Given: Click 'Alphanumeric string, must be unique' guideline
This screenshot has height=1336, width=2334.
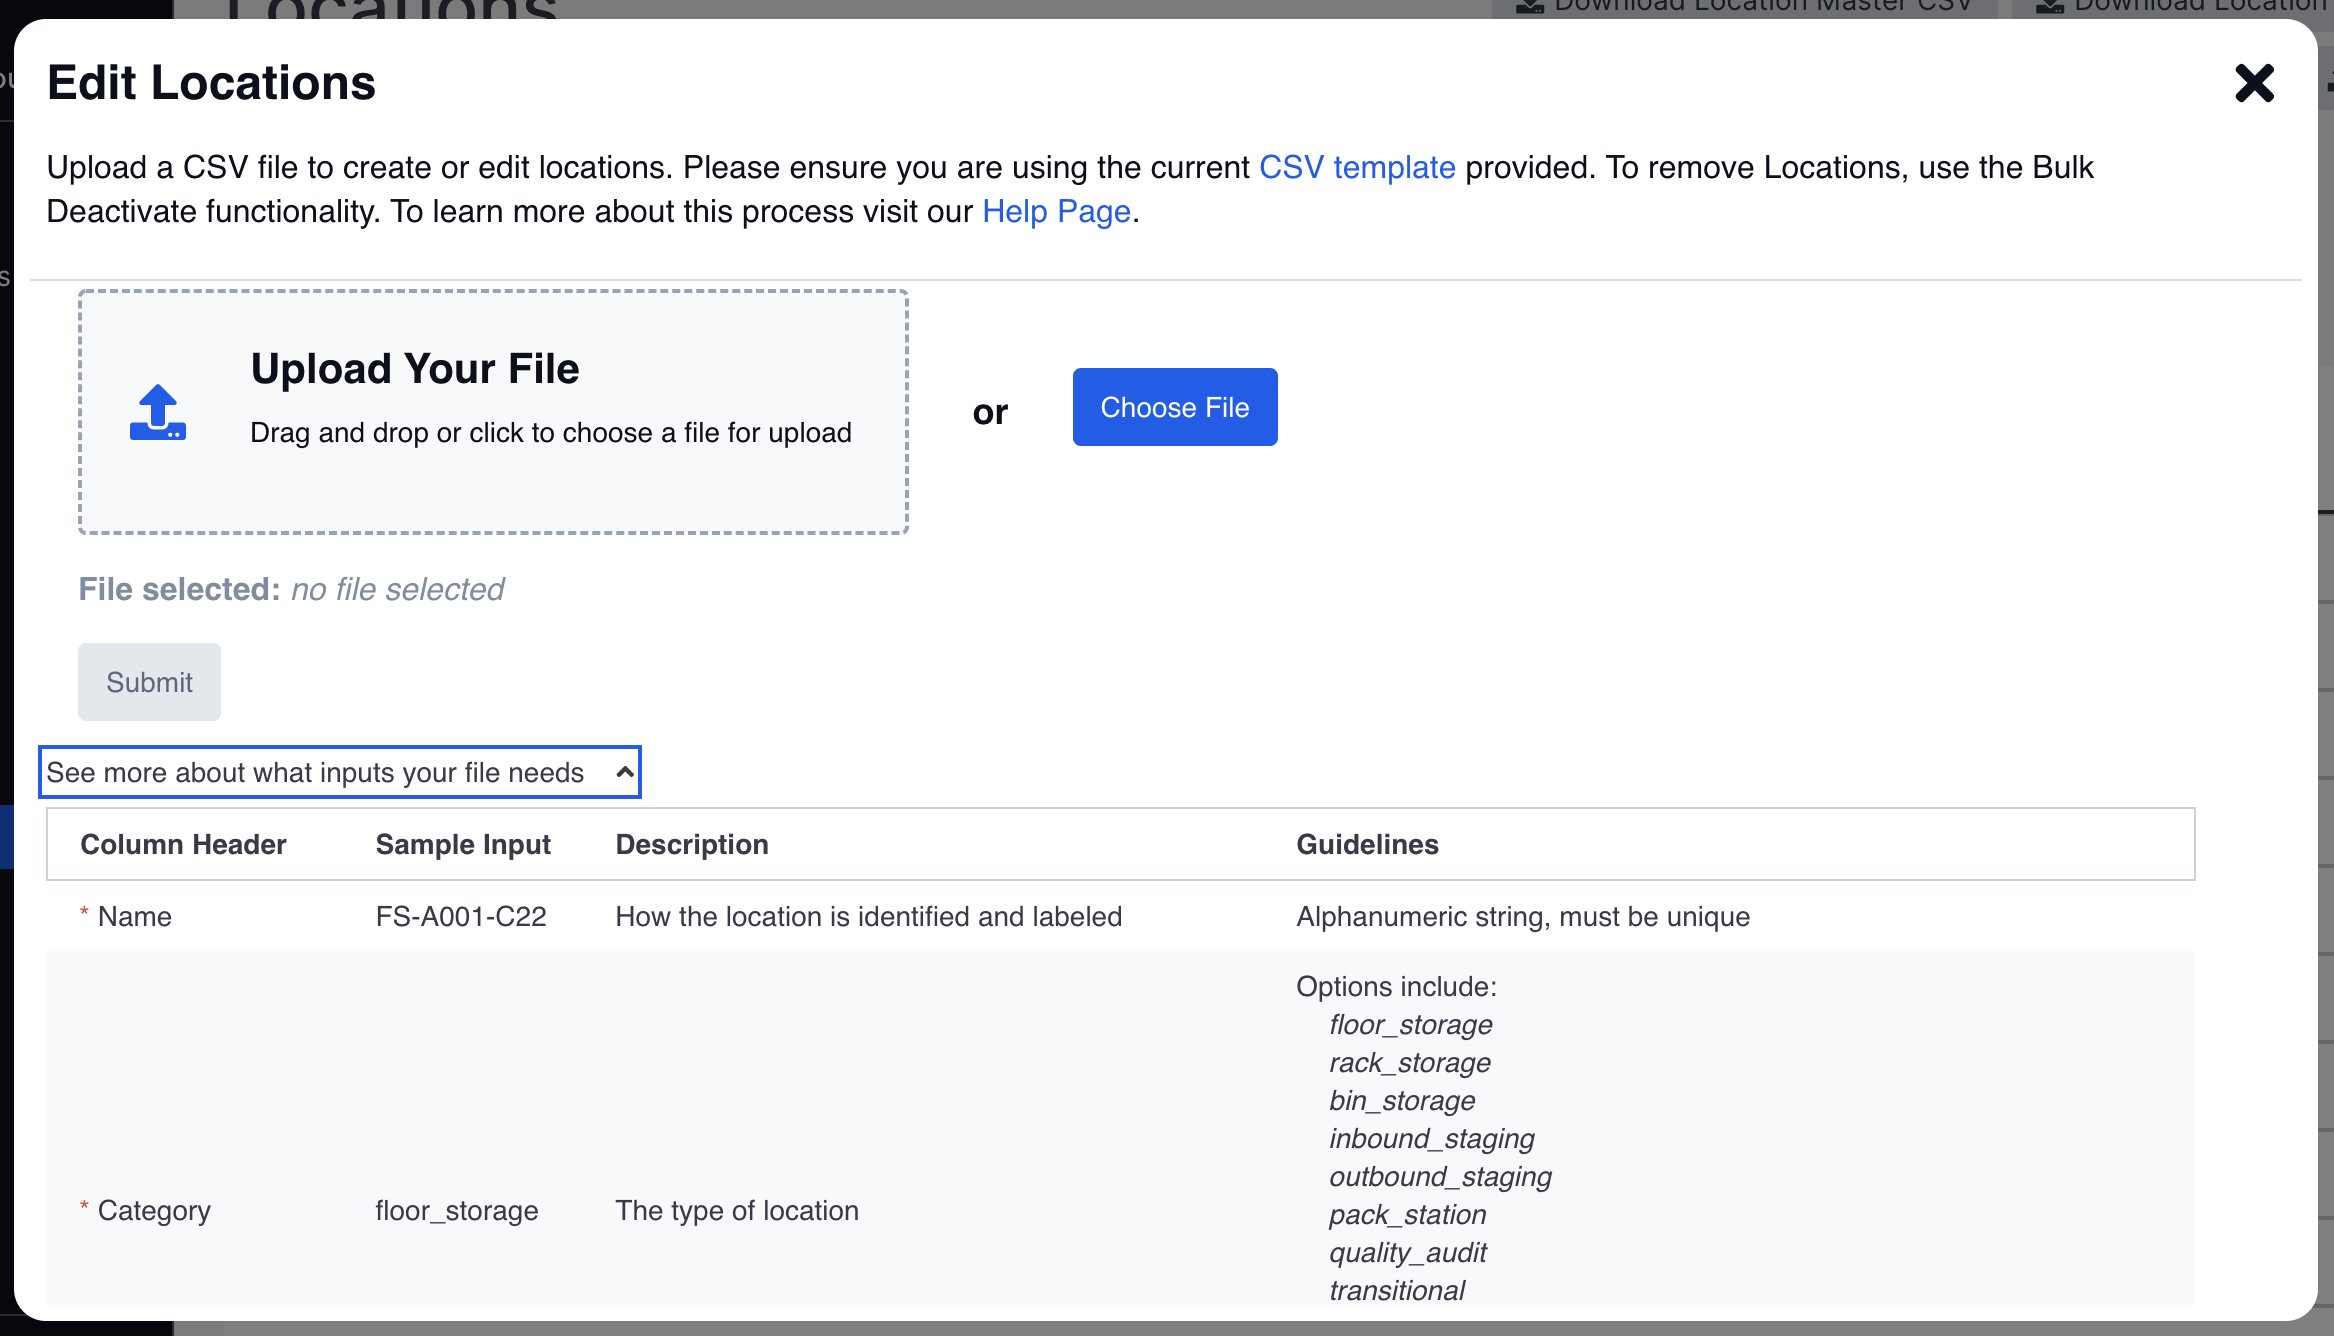Looking at the screenshot, I should tap(1523, 916).
